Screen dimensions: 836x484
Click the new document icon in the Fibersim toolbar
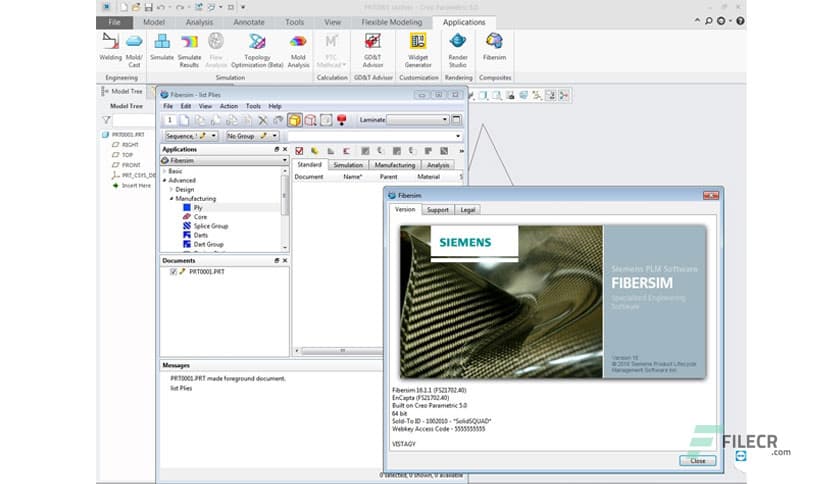184,120
